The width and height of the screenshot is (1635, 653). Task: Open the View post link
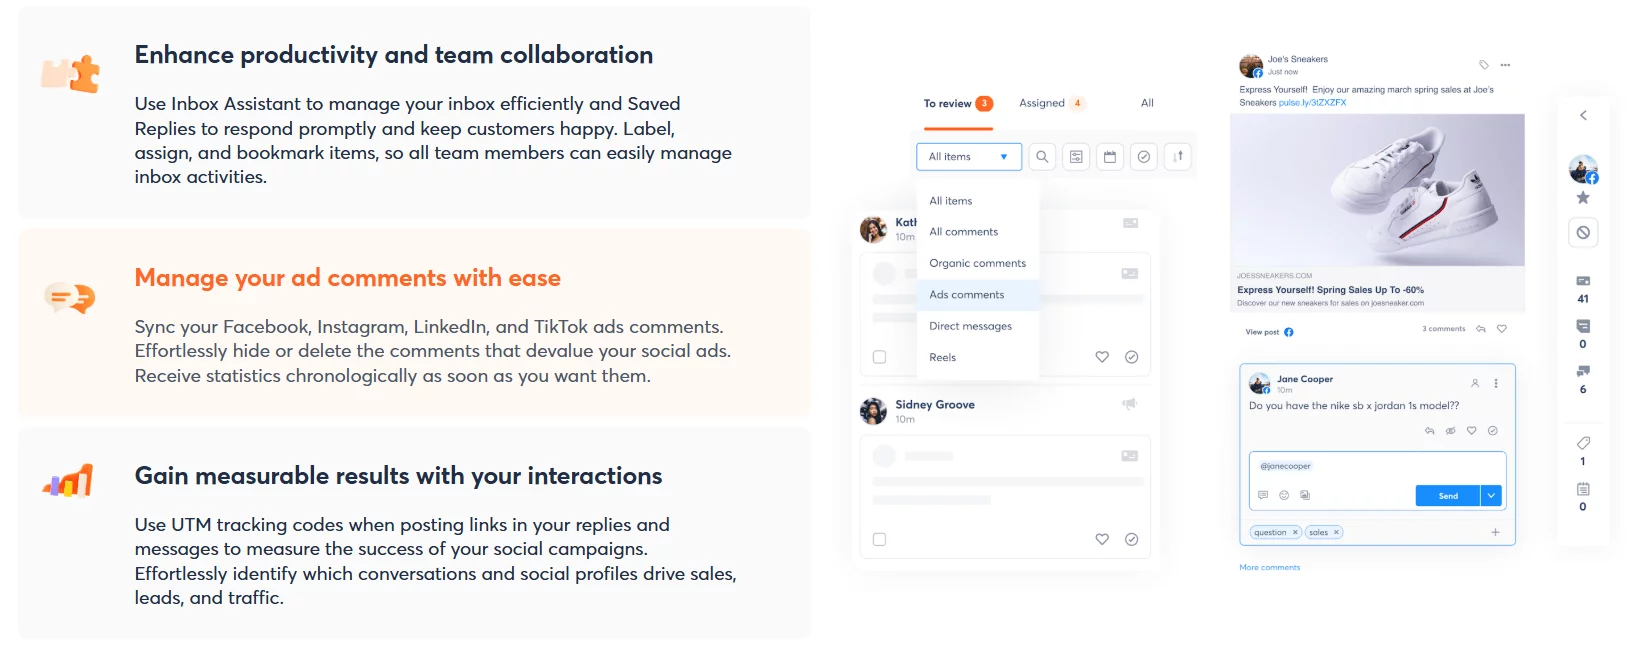[1269, 332]
